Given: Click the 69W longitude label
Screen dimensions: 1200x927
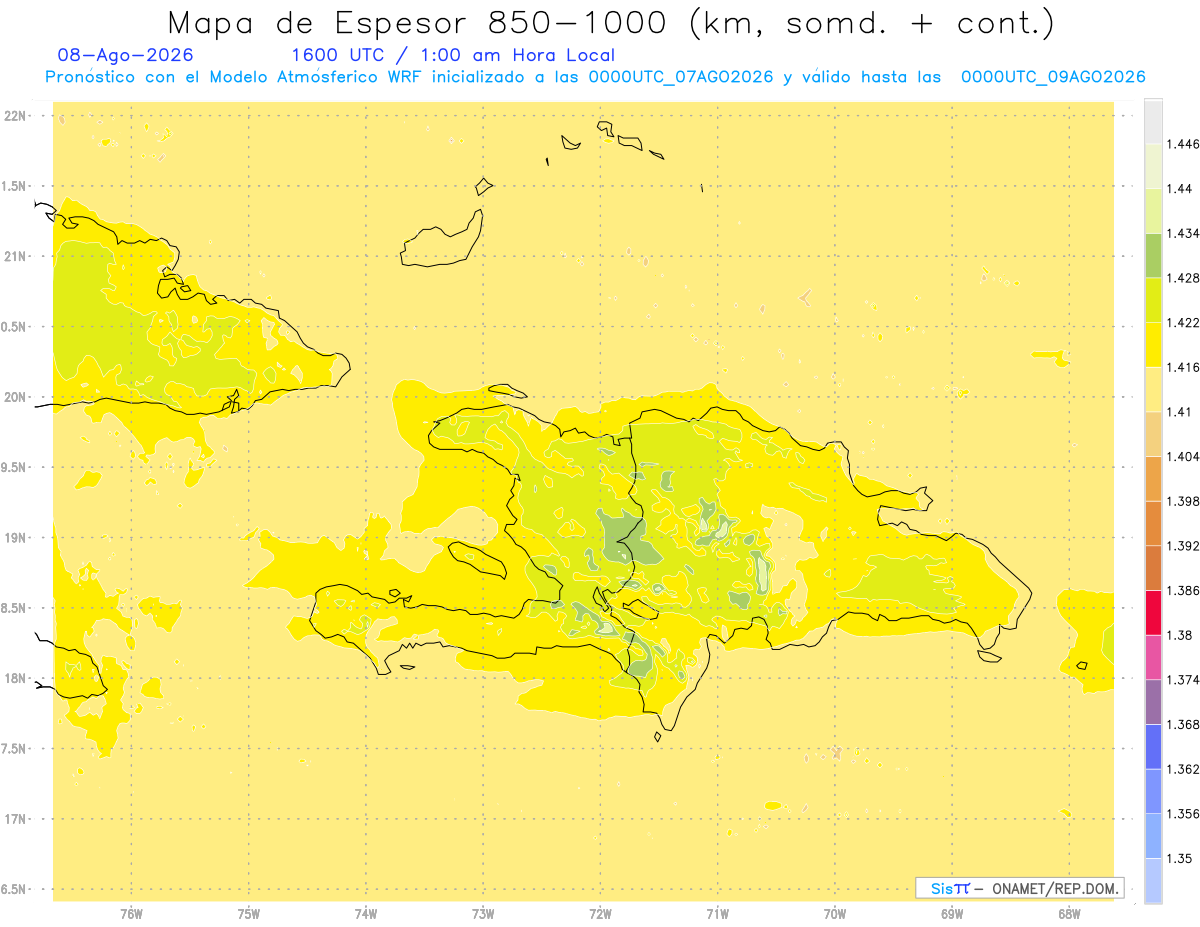Looking at the screenshot, I should coord(952,914).
